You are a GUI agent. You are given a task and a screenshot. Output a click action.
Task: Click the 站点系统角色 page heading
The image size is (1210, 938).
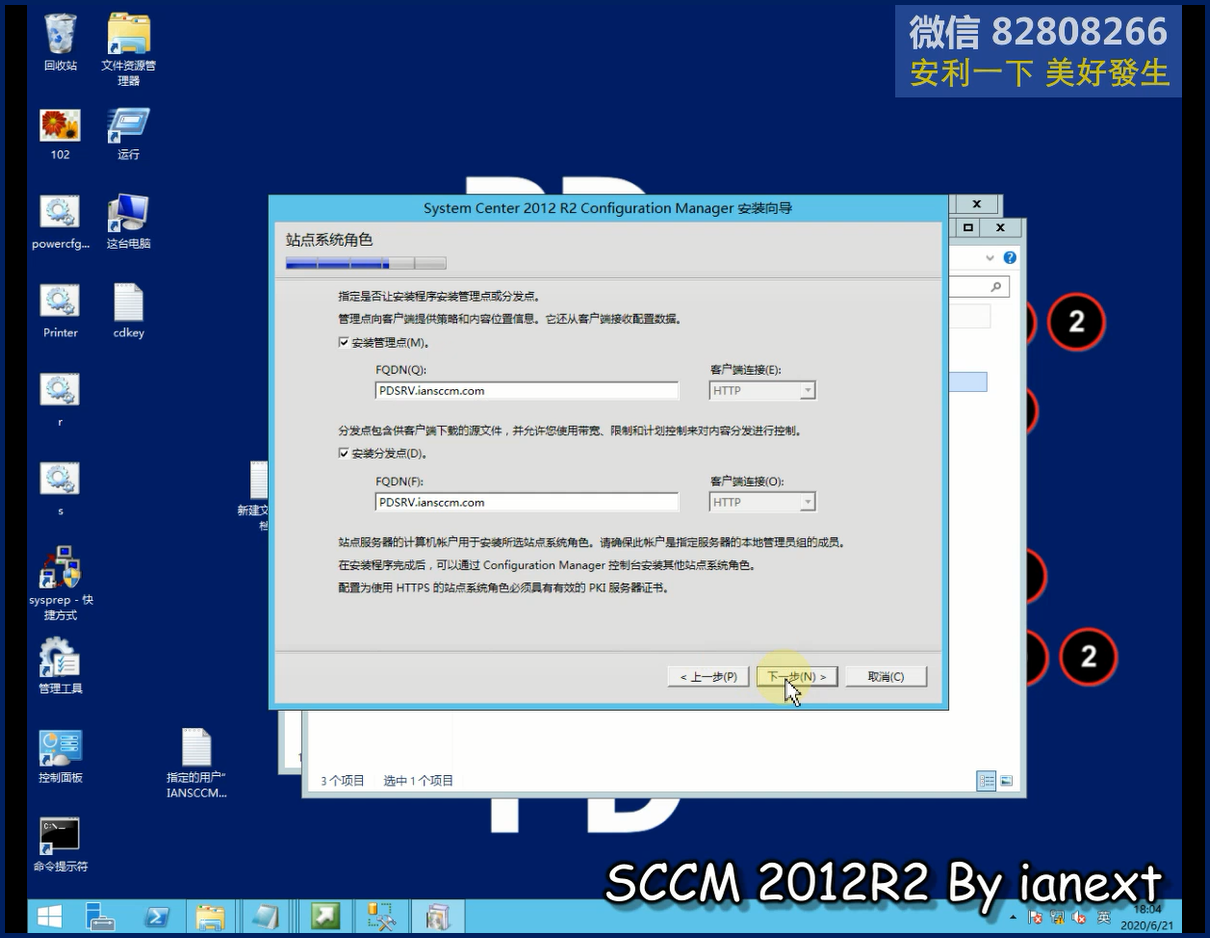[x=329, y=240]
